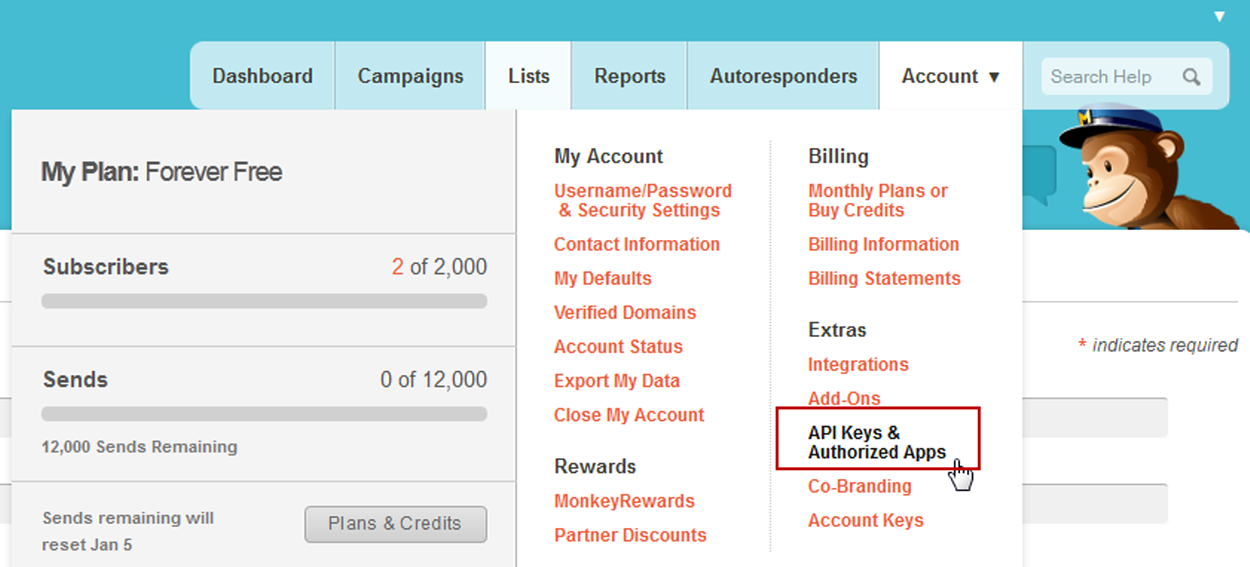
Task: Go to the Lists tab
Action: point(528,76)
